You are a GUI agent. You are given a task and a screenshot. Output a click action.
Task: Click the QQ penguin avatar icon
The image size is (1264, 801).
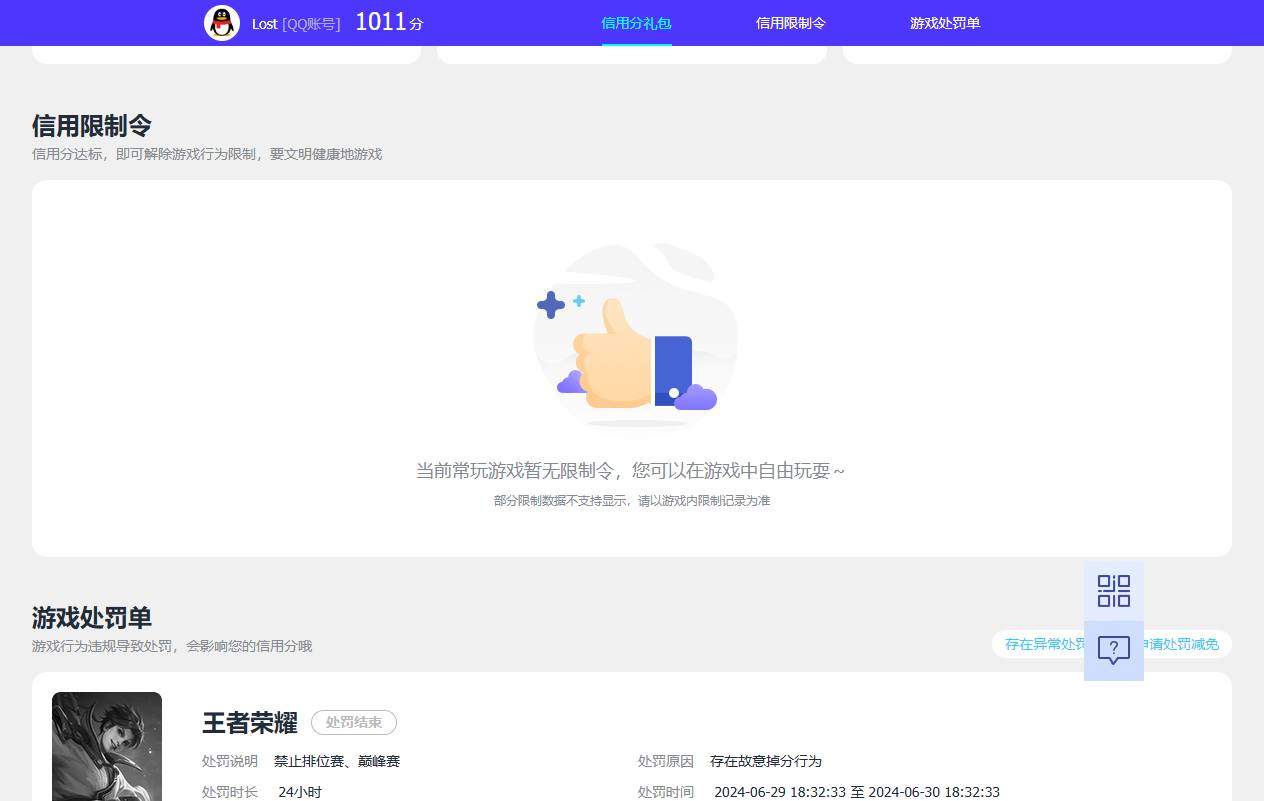coord(222,23)
